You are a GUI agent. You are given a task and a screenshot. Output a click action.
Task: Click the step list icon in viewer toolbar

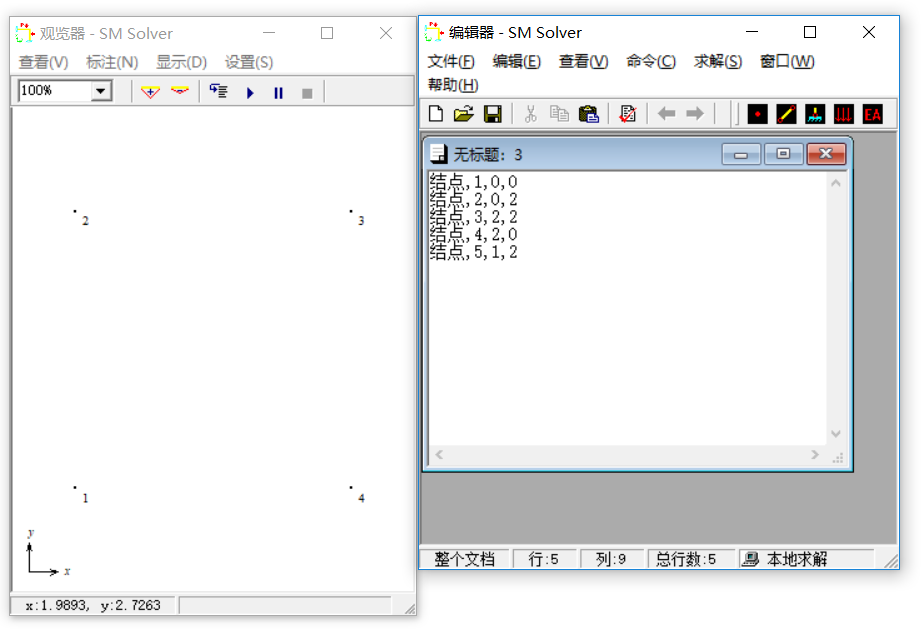click(x=218, y=92)
